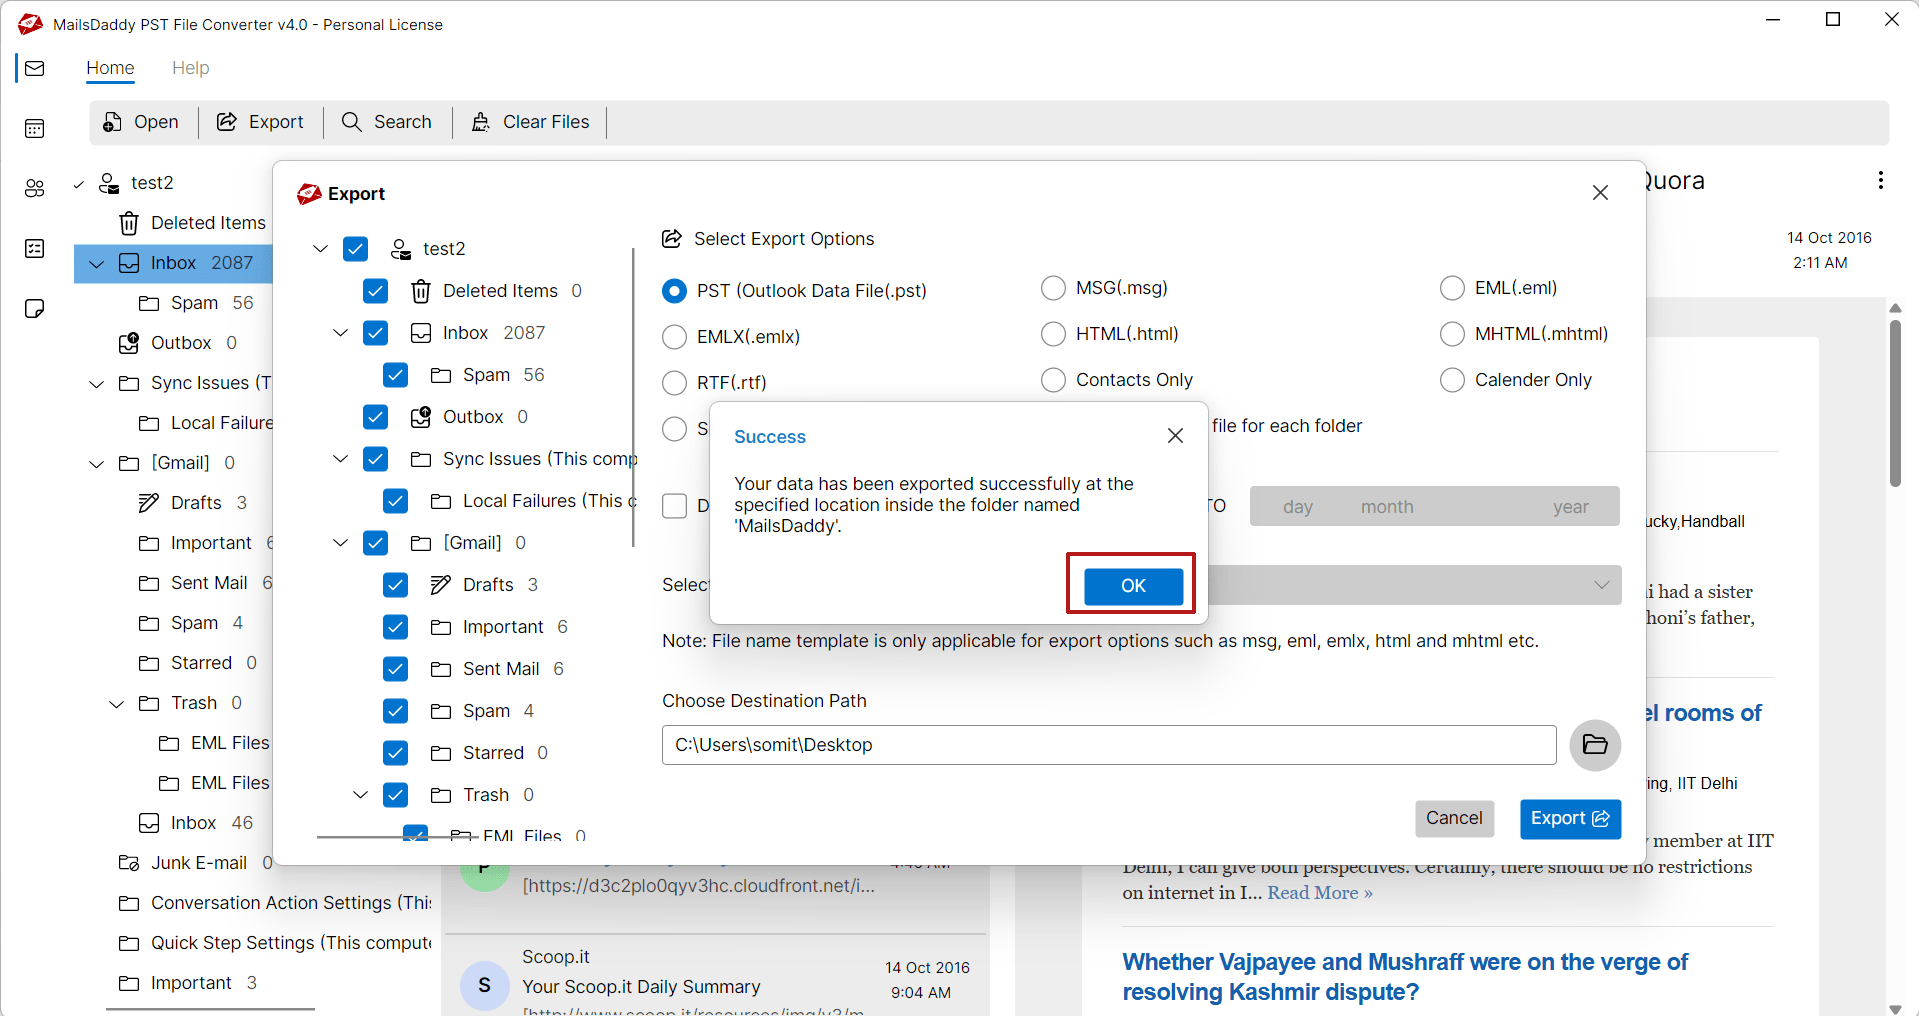This screenshot has width=1919, height=1016.
Task: Close the Export dialog window
Action: (x=1600, y=193)
